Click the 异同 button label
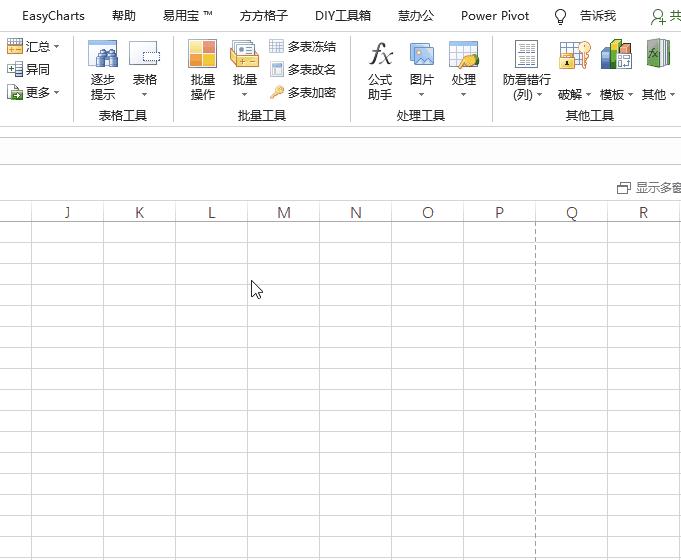Image resolution: width=681 pixels, height=560 pixels. (x=37, y=70)
